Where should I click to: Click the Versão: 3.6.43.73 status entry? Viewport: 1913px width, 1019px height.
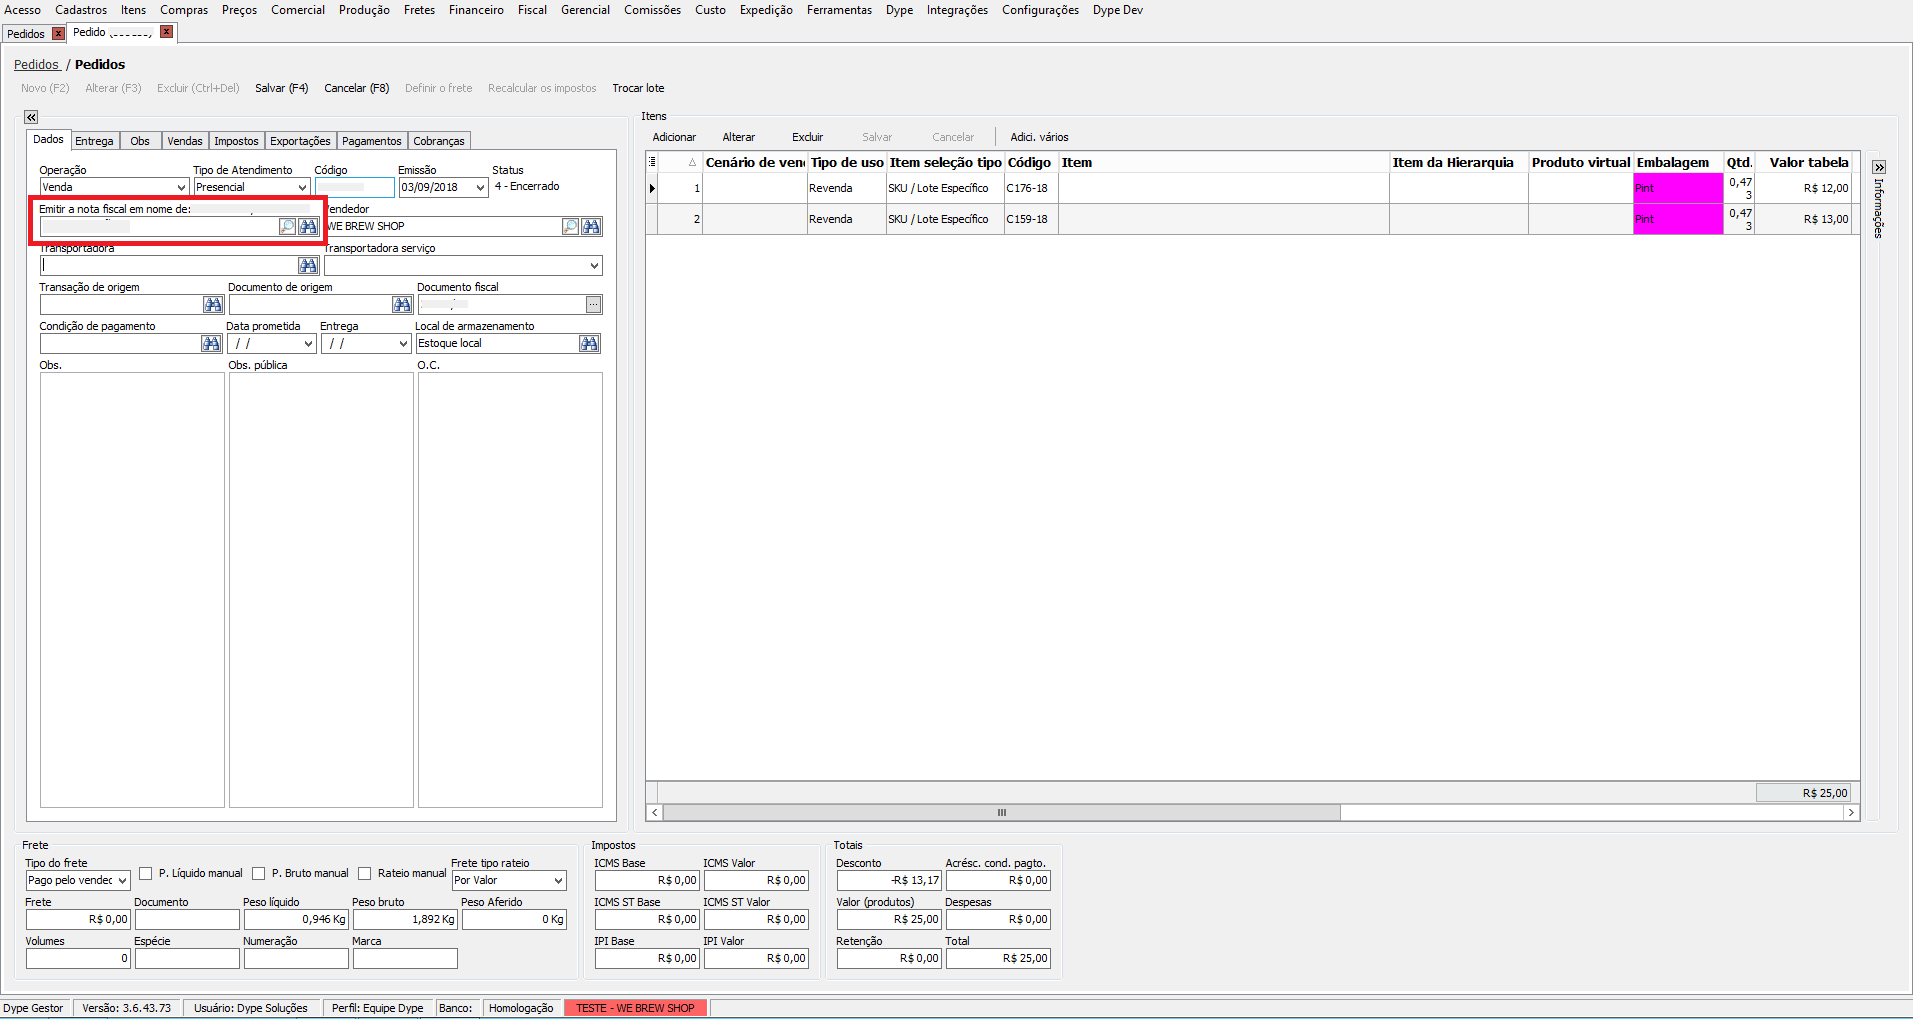126,1008
